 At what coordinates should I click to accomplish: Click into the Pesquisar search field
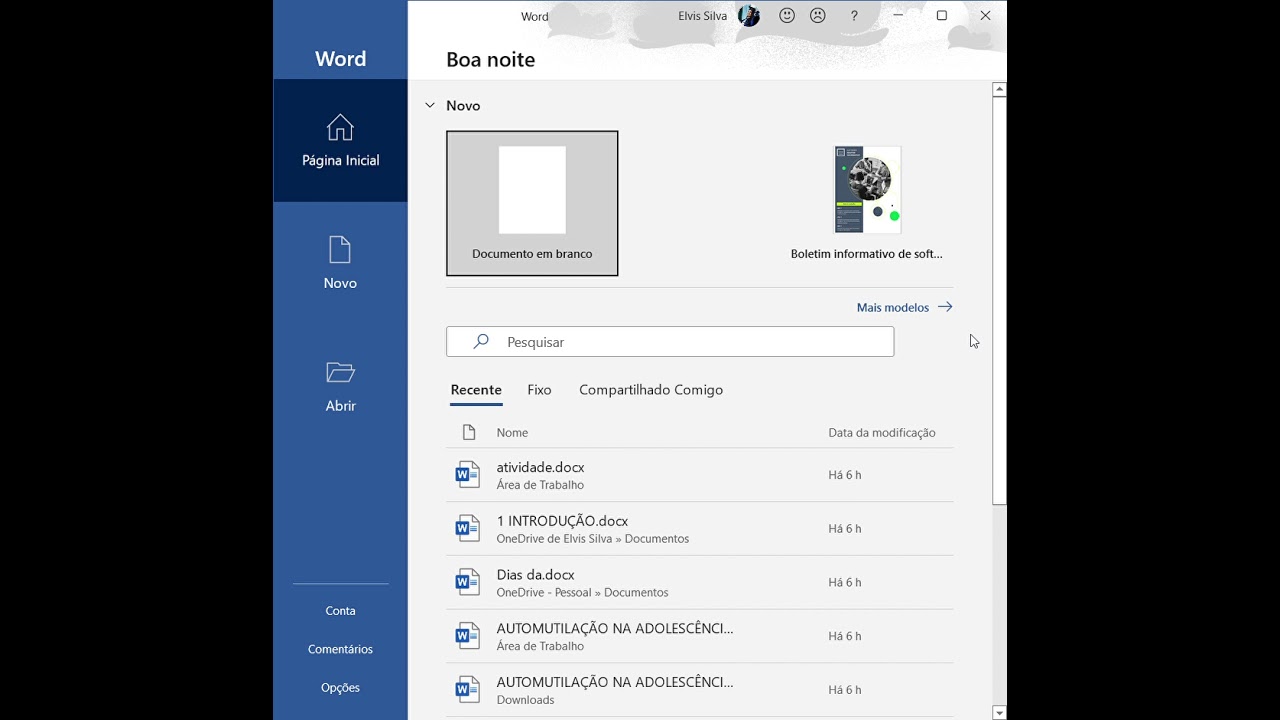(x=670, y=341)
